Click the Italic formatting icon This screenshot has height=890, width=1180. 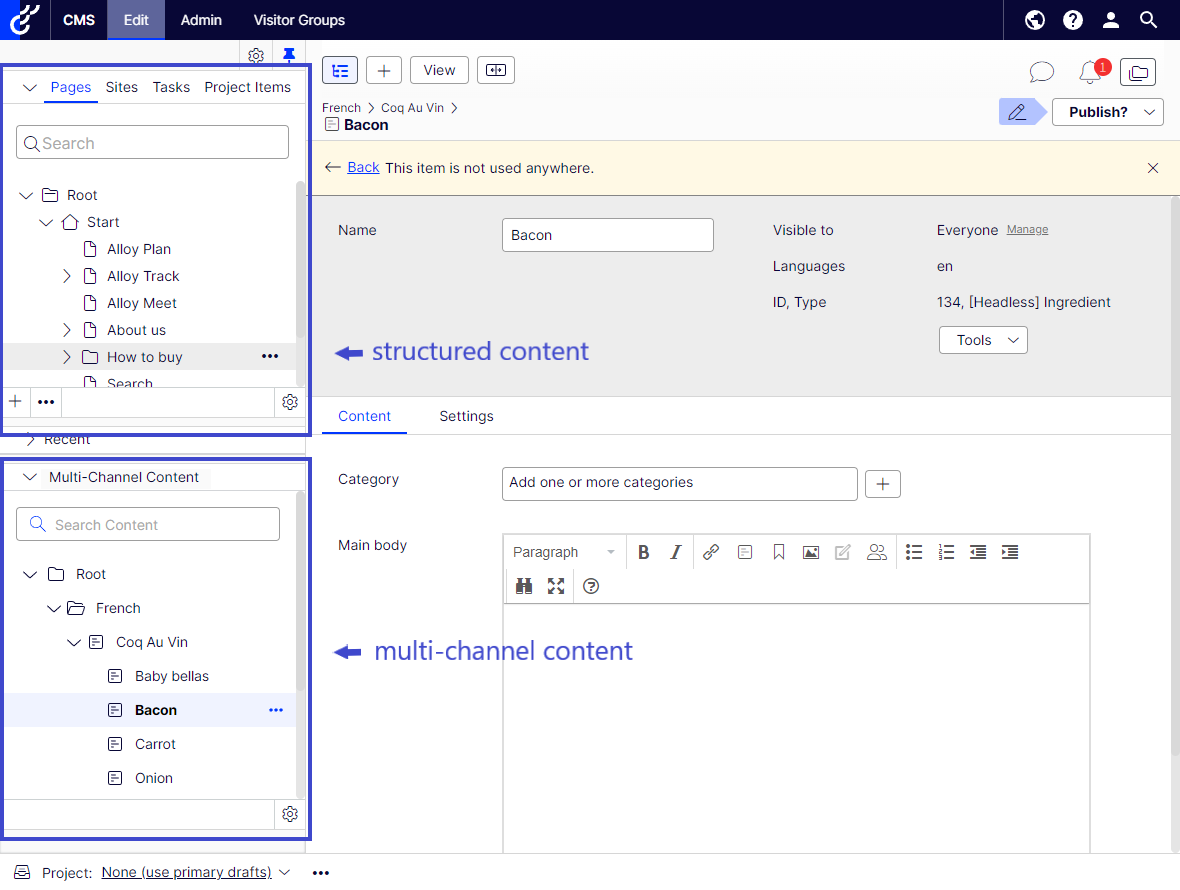tap(676, 552)
